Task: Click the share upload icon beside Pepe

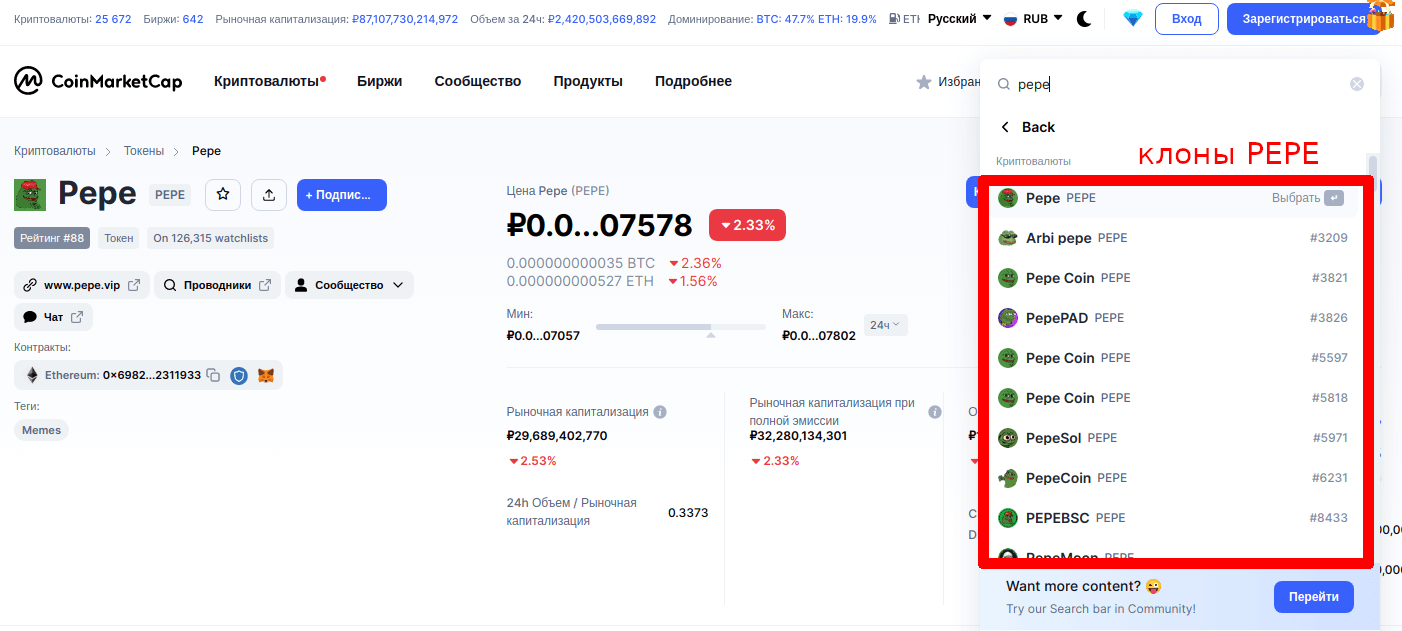Action: tap(269, 195)
